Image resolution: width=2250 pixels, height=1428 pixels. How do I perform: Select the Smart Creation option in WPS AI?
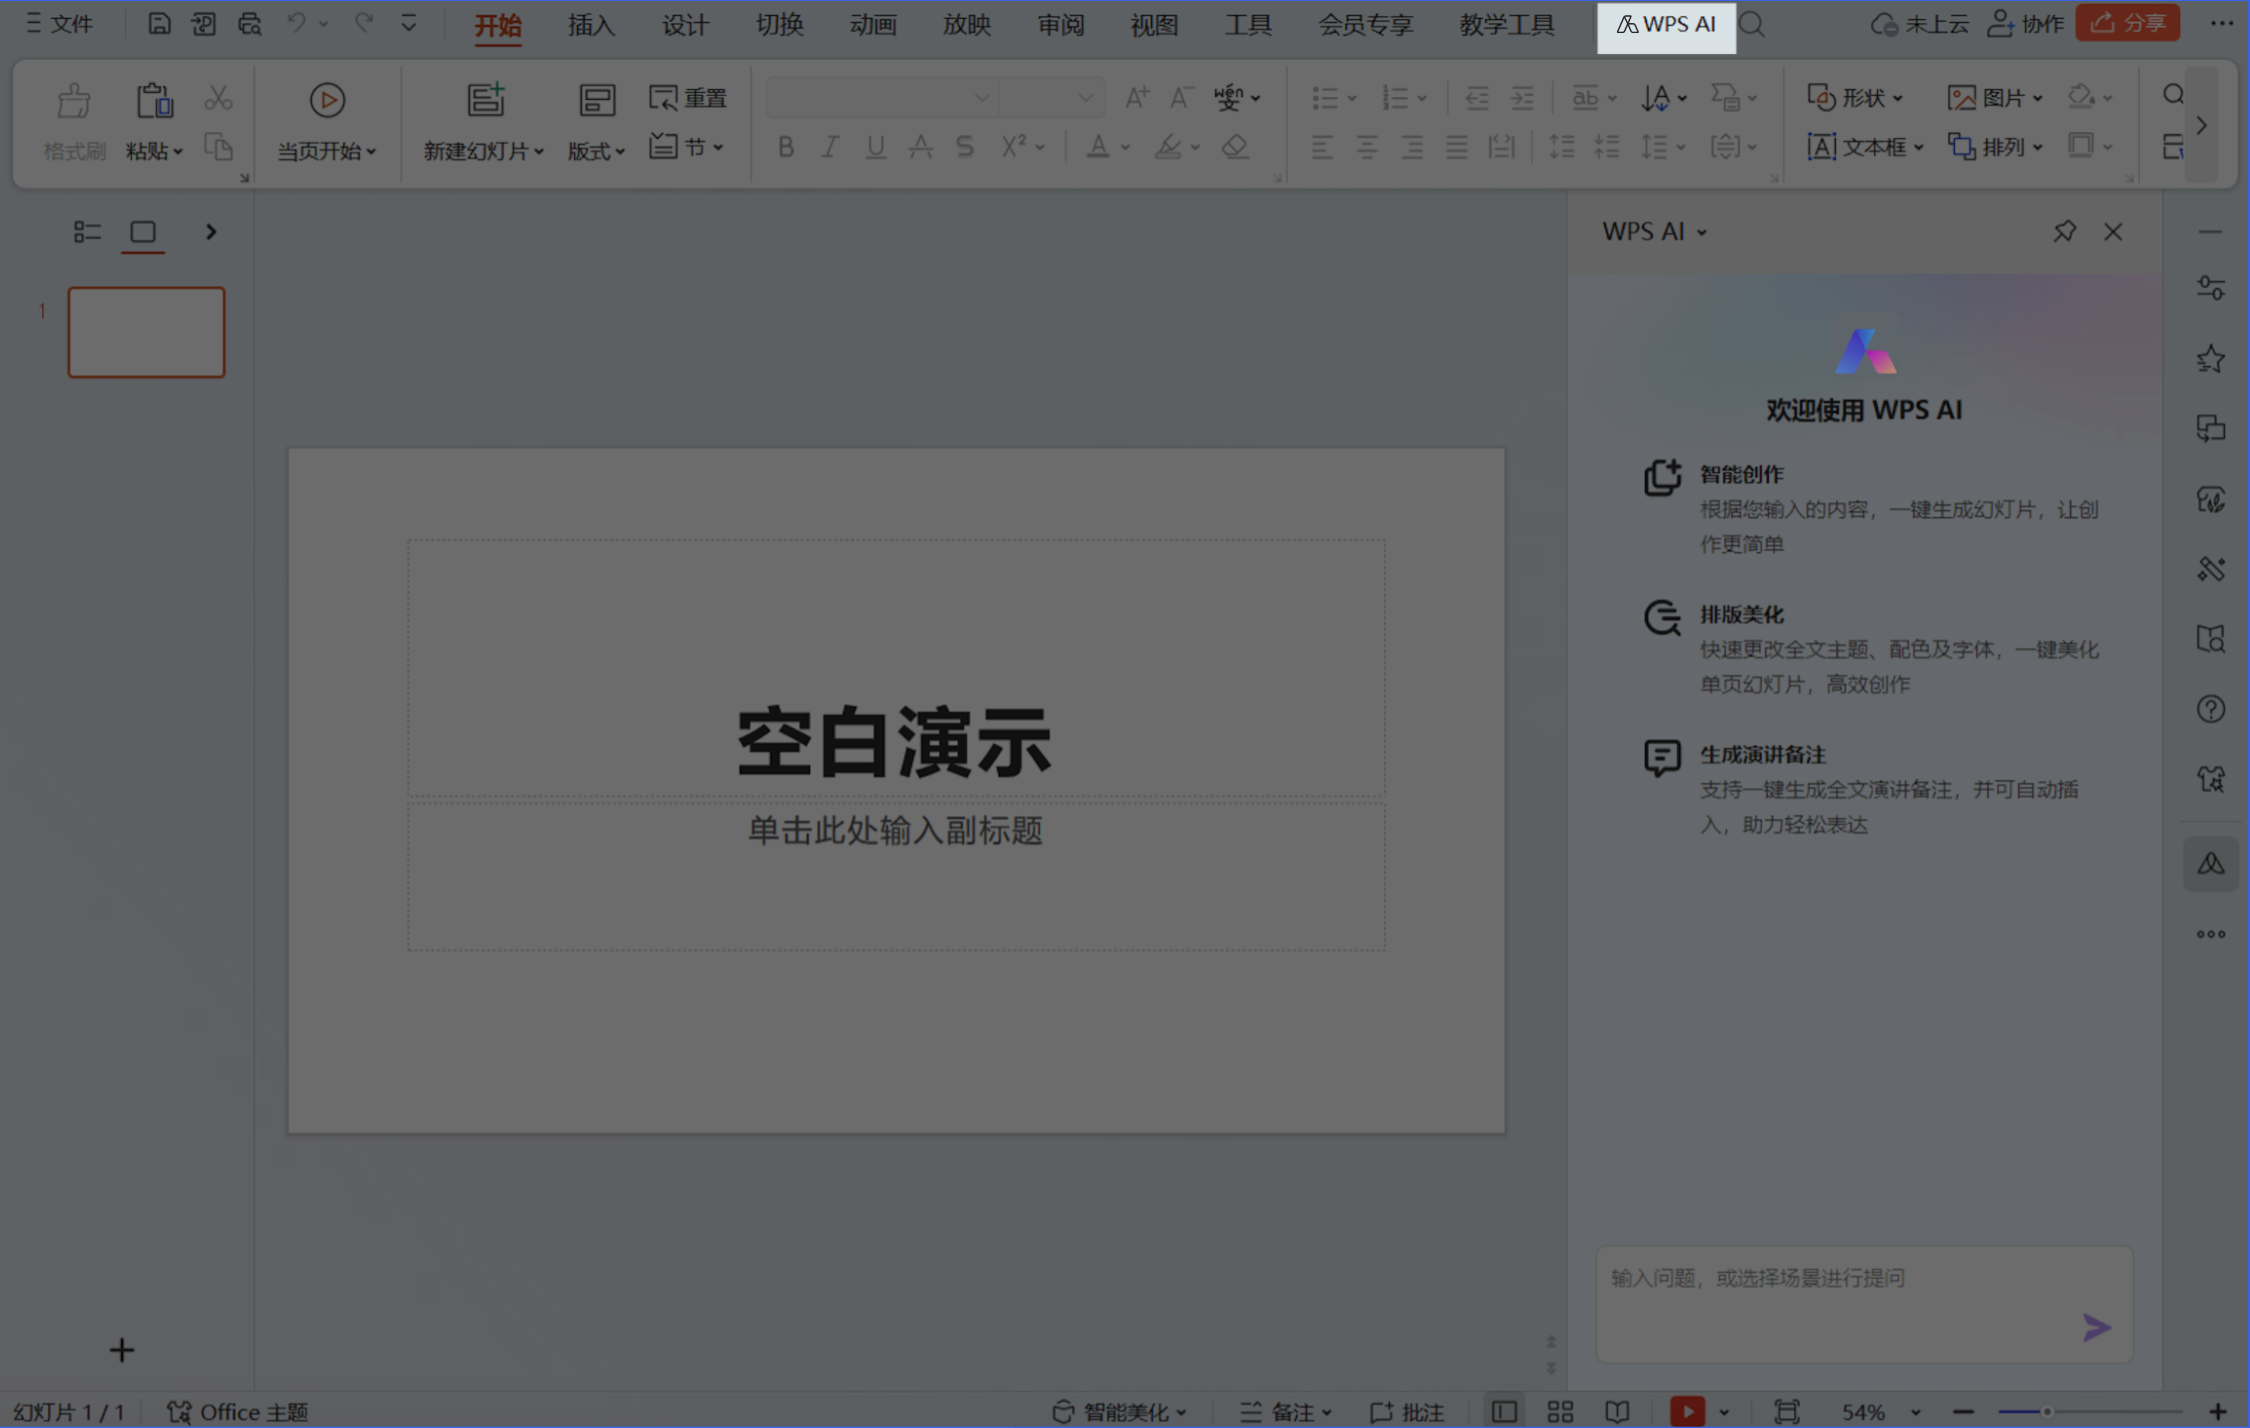point(1741,474)
